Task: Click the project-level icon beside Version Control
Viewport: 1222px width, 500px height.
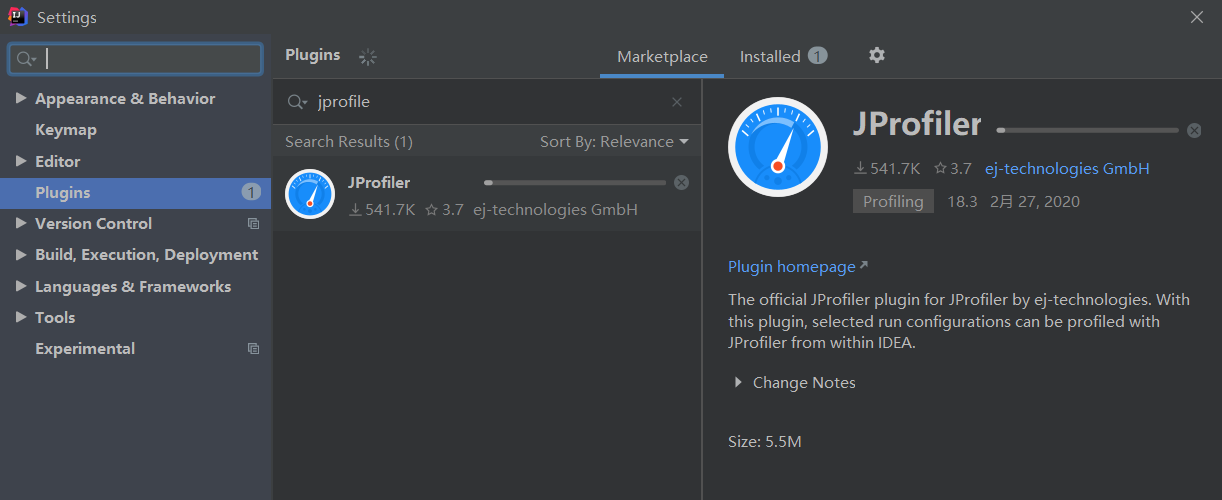Action: point(253,224)
